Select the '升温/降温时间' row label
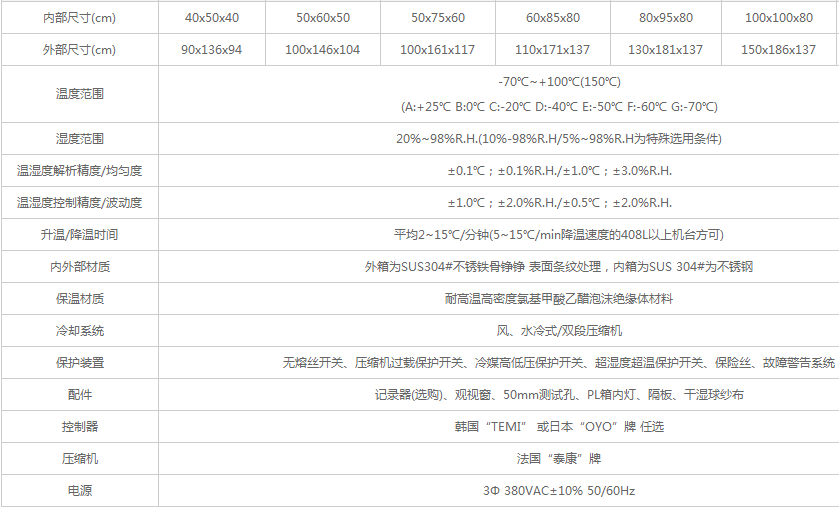This screenshot has height=509, width=839. coord(80,235)
